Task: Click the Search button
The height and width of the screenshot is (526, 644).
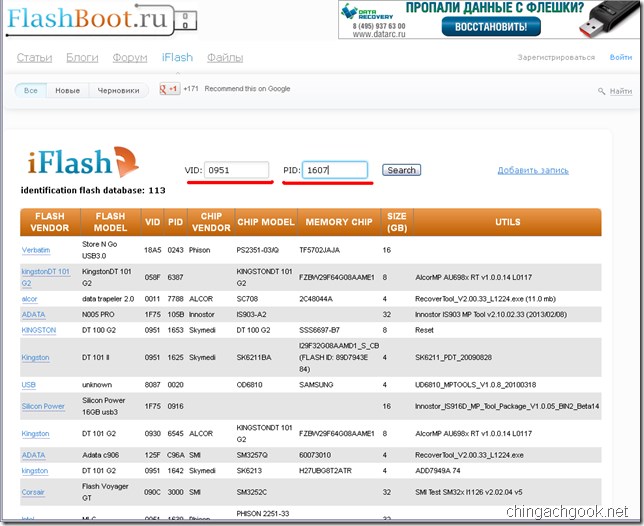Action: [401, 170]
